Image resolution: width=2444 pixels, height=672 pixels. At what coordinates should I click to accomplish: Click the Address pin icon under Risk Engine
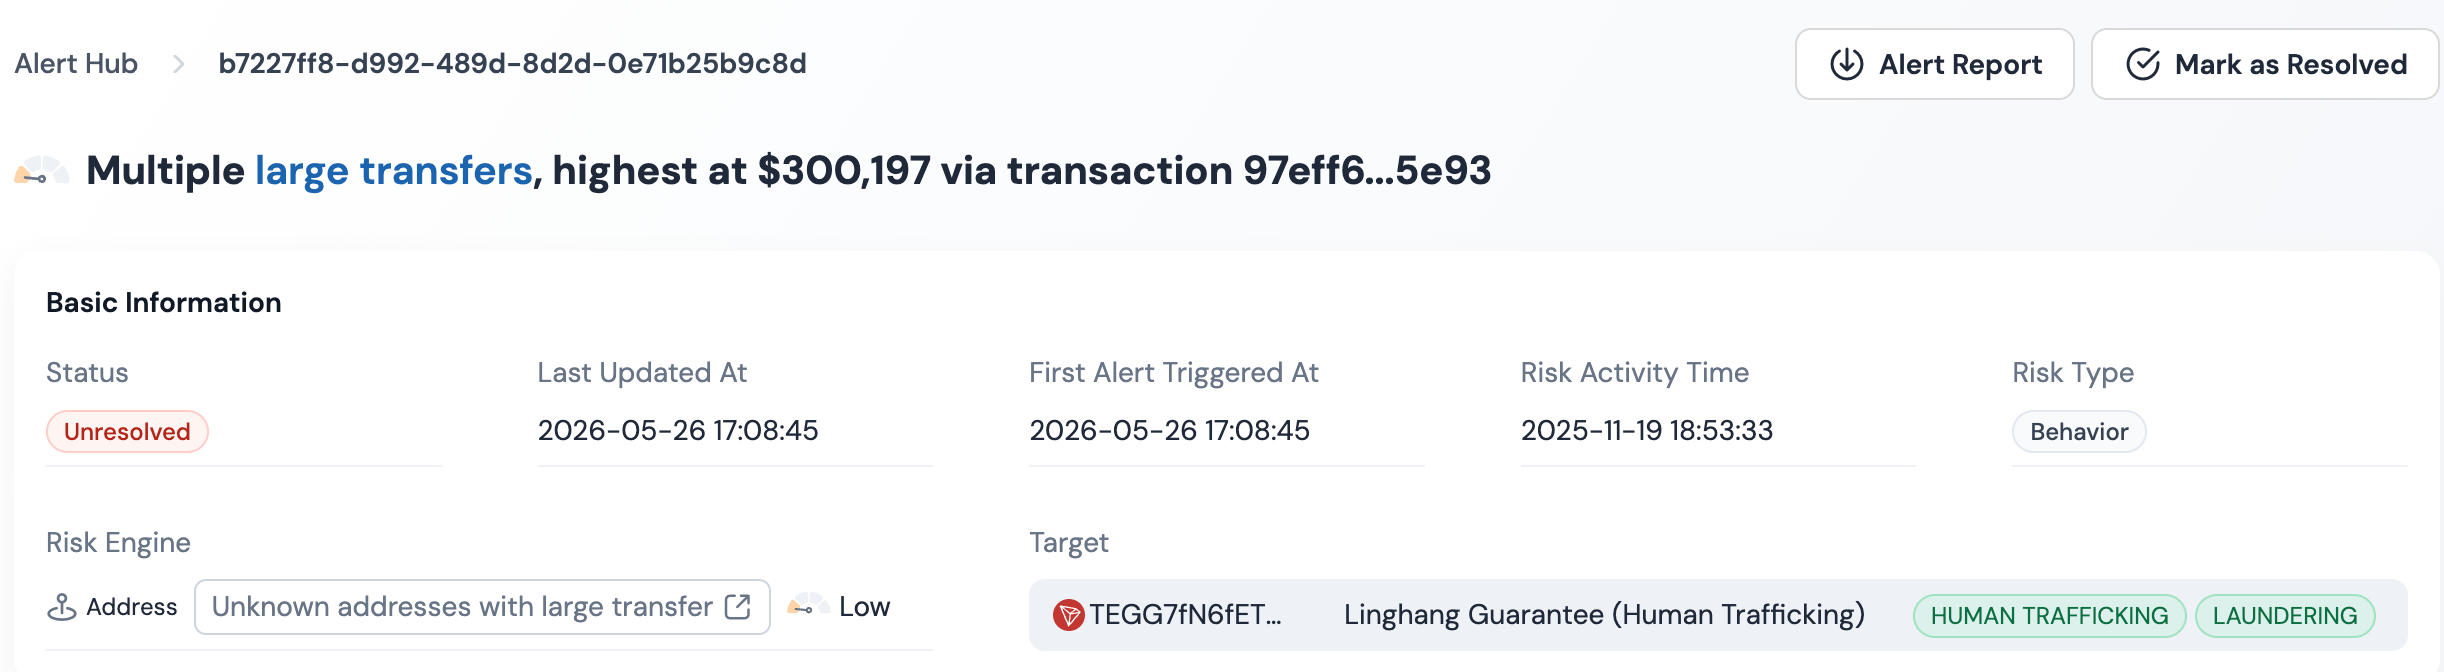[x=62, y=607]
